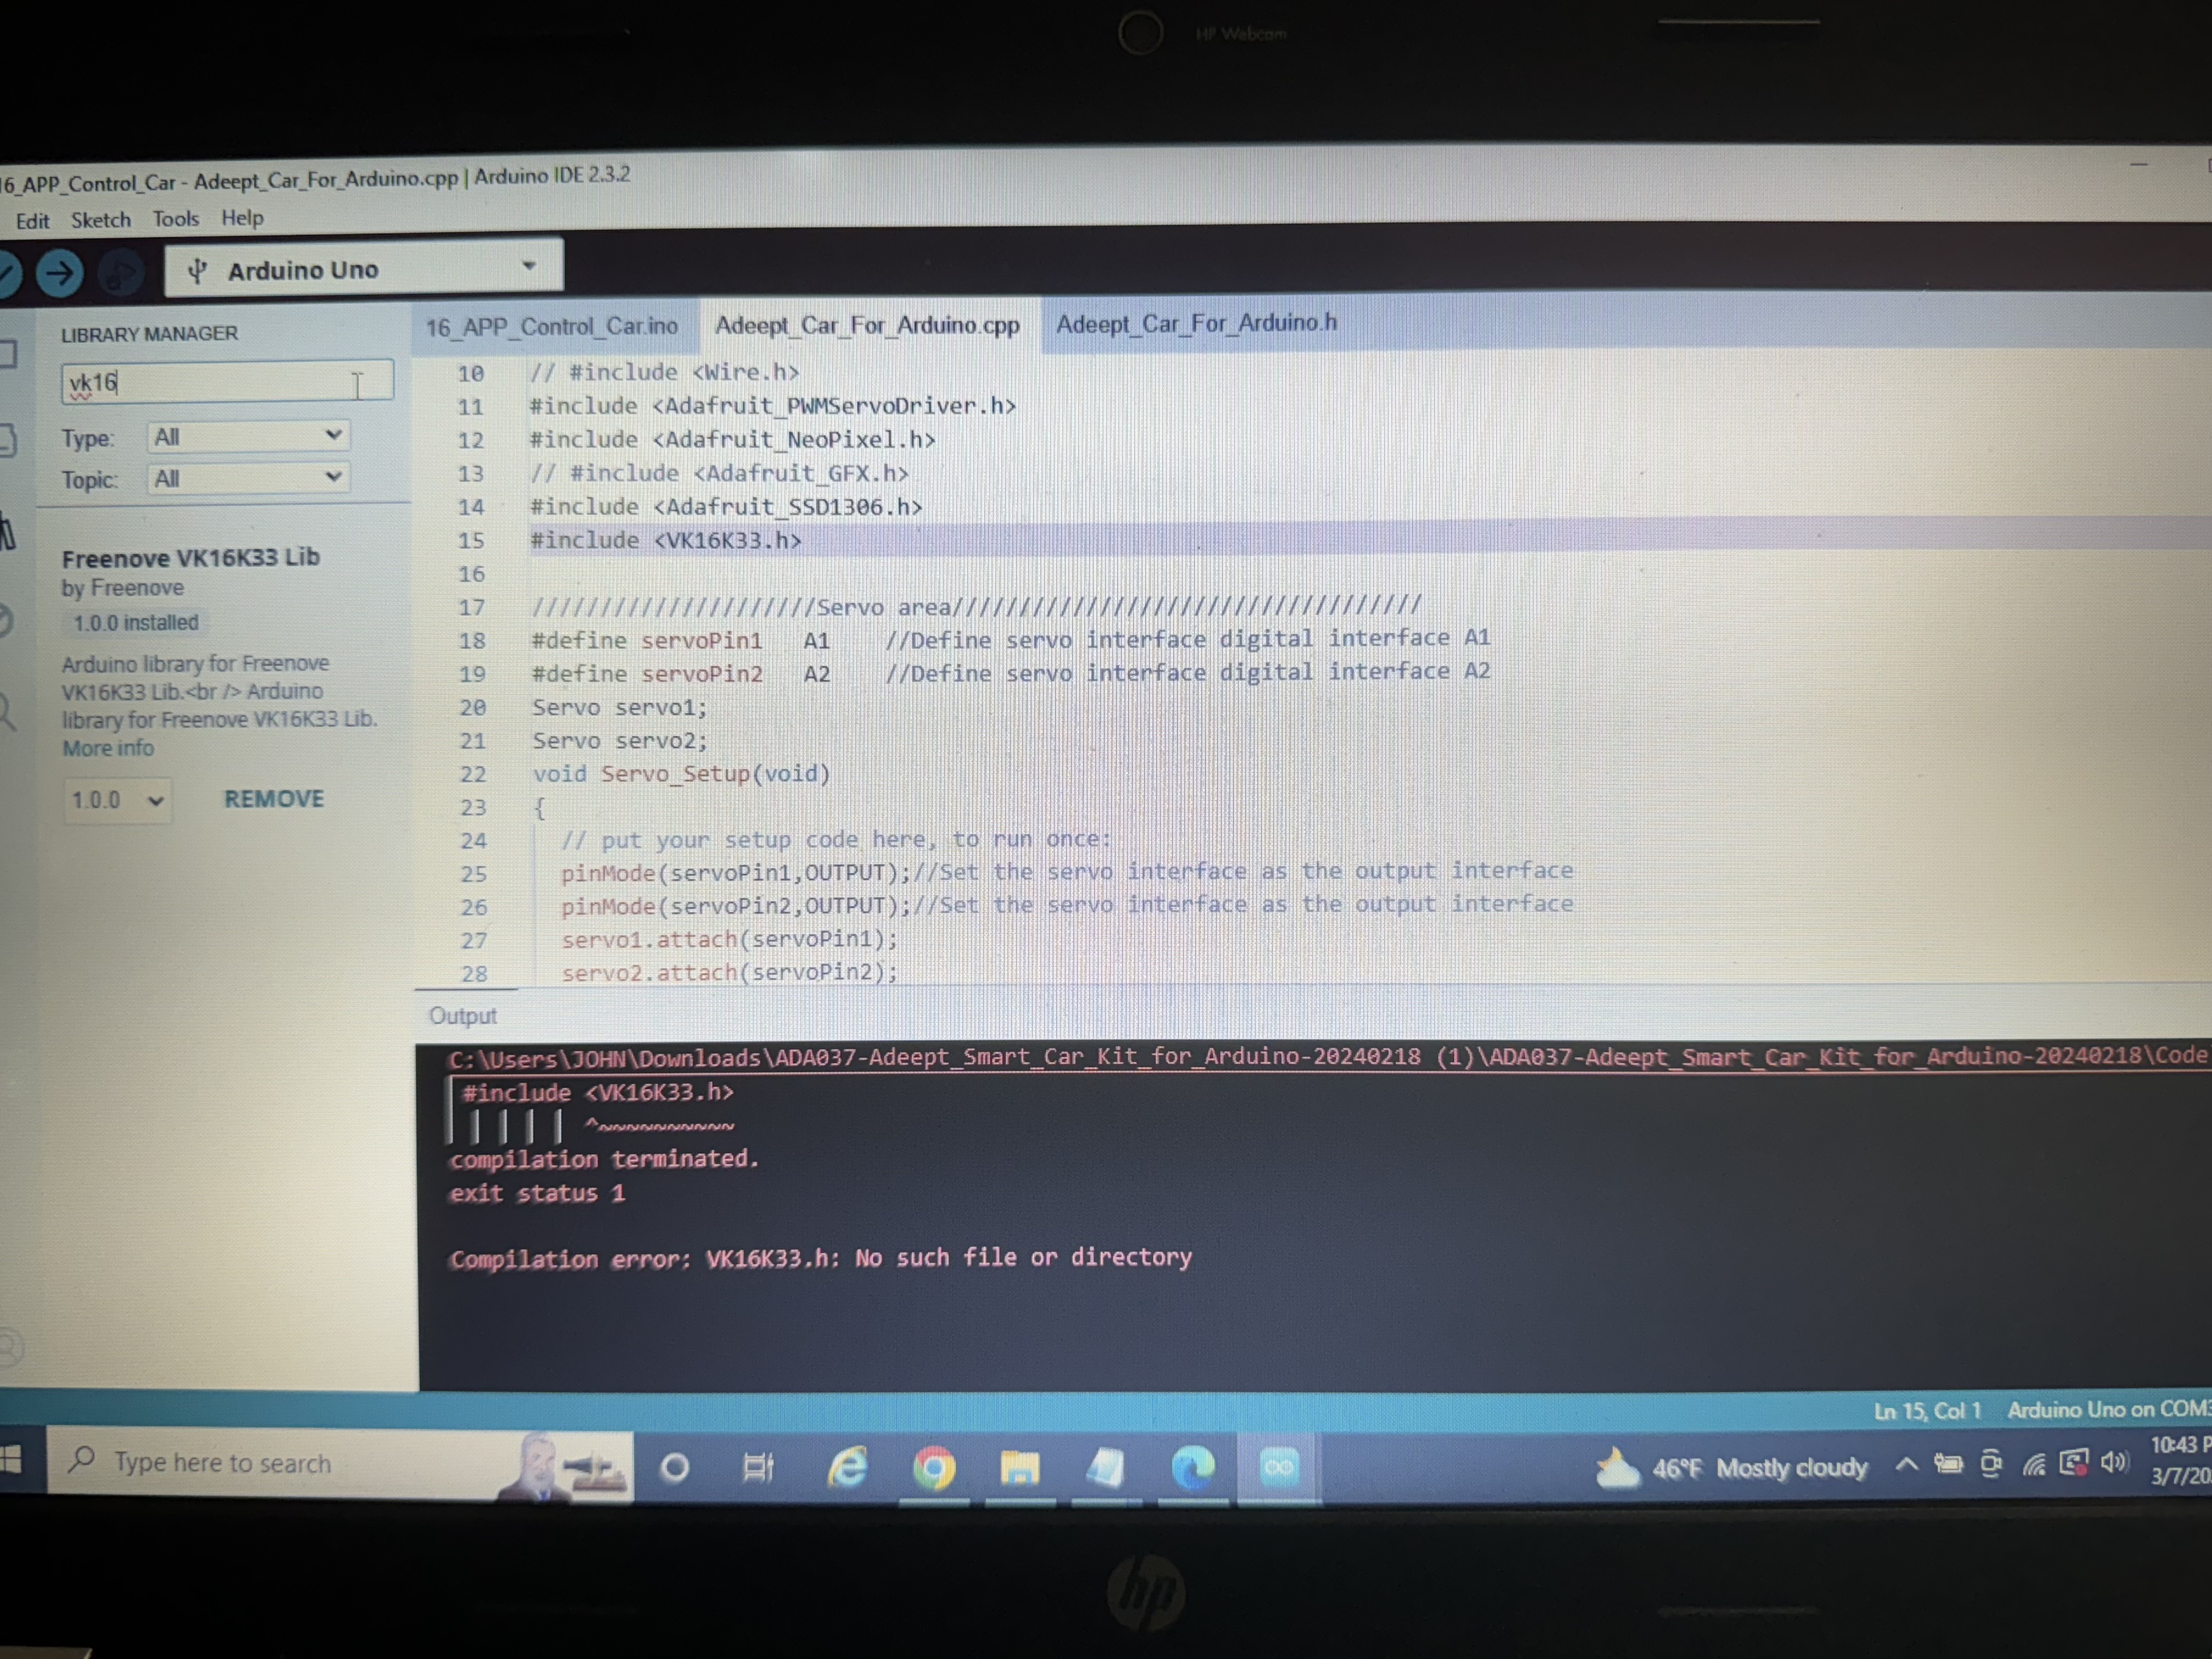Open the More info link

tap(108, 748)
